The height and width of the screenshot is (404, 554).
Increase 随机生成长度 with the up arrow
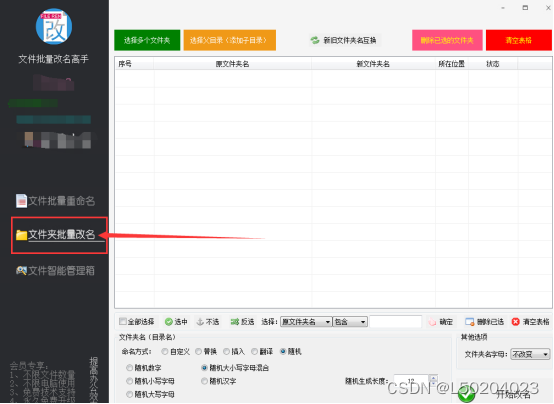434,377
